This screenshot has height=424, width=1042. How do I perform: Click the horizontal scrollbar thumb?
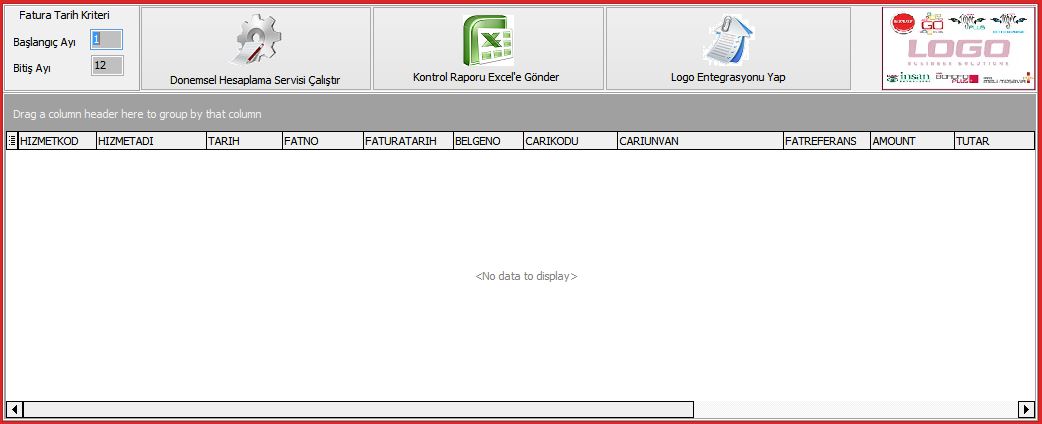[358, 409]
